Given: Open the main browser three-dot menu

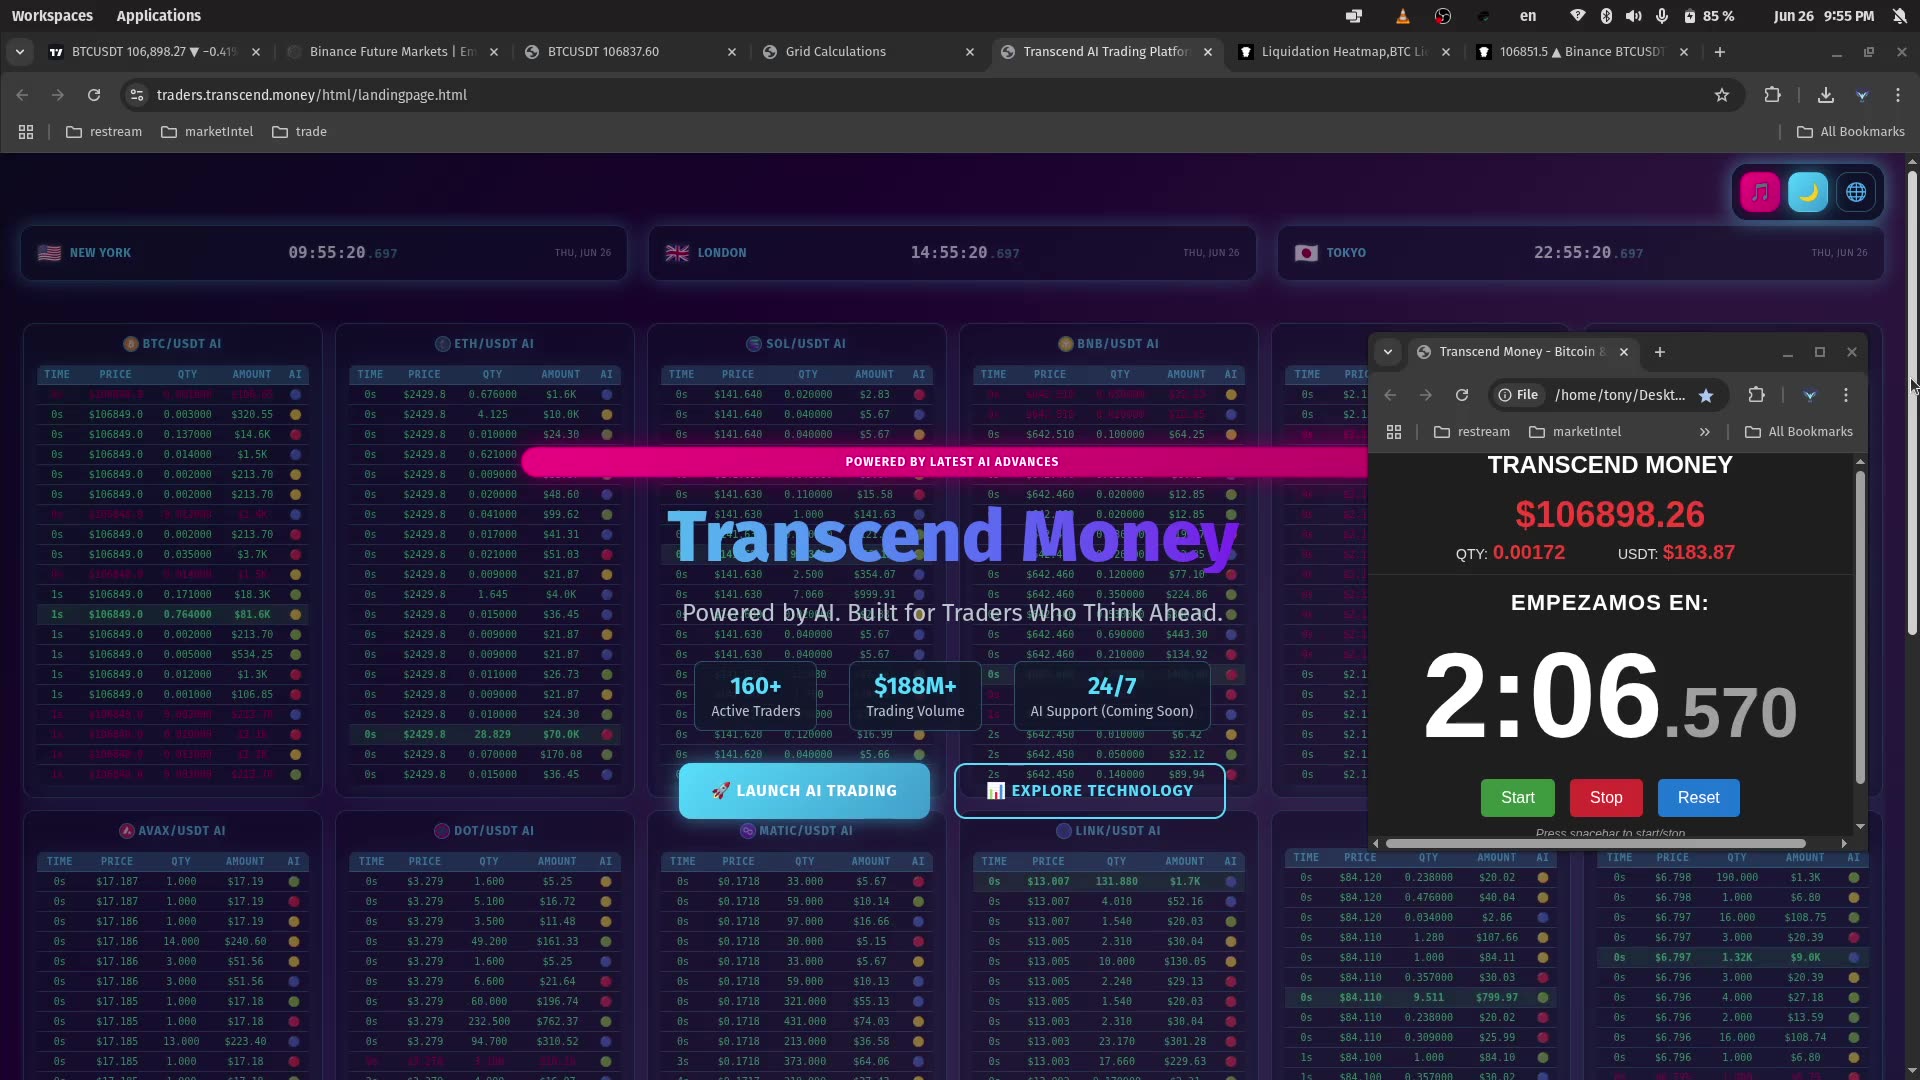Looking at the screenshot, I should [1897, 95].
